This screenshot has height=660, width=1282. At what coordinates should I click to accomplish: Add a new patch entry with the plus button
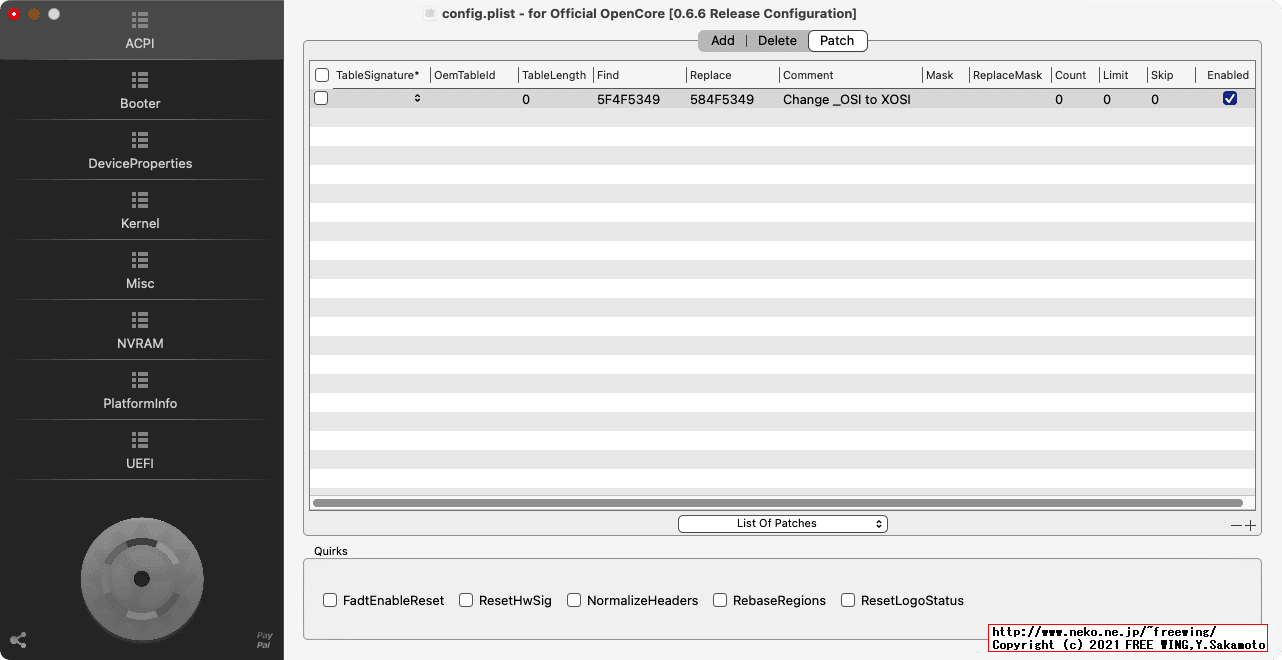(x=1251, y=524)
